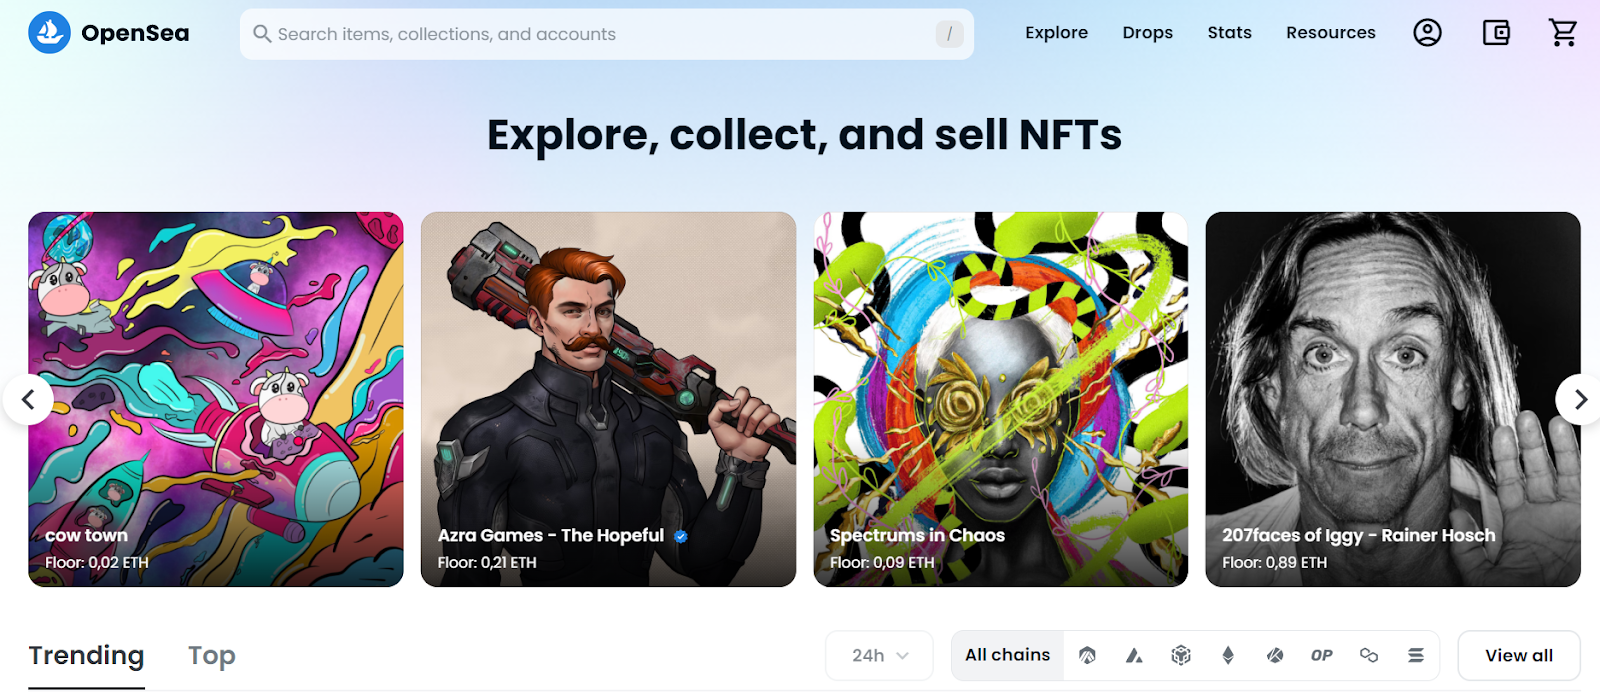Open the user profile account icon
Viewport: 1600px width, 694px height.
pyautogui.click(x=1427, y=32)
